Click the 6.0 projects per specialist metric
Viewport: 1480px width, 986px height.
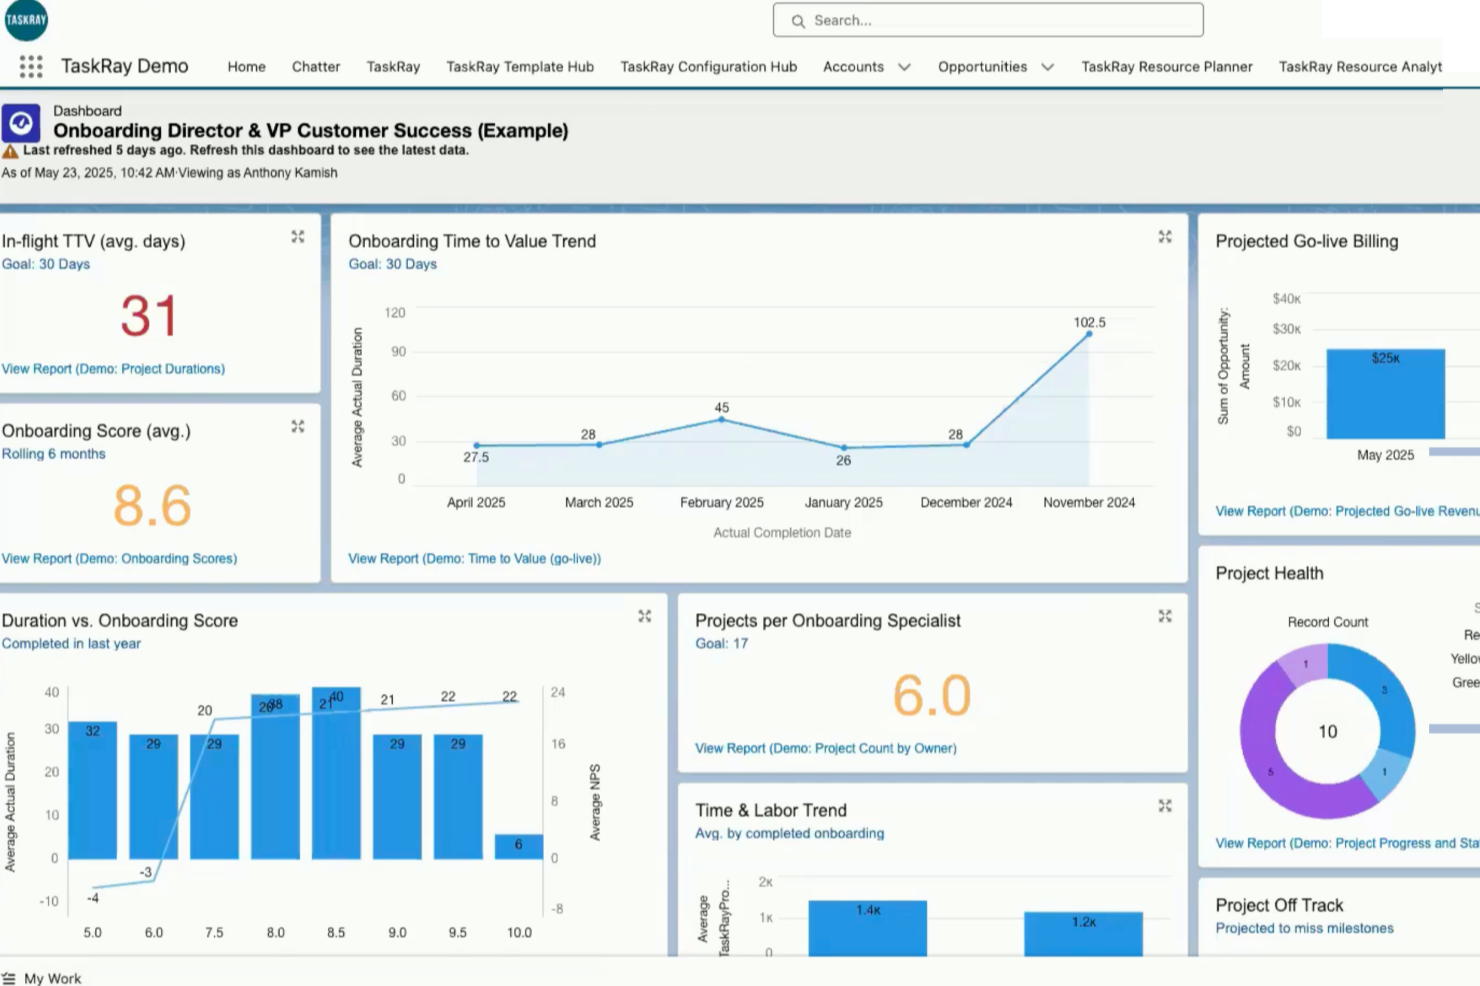pyautogui.click(x=932, y=696)
